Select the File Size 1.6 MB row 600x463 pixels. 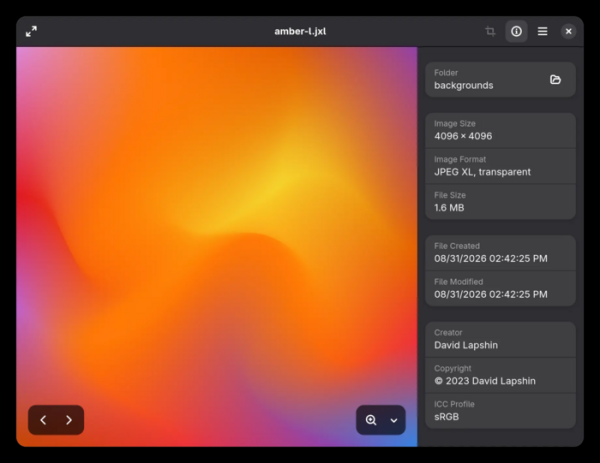(x=501, y=202)
